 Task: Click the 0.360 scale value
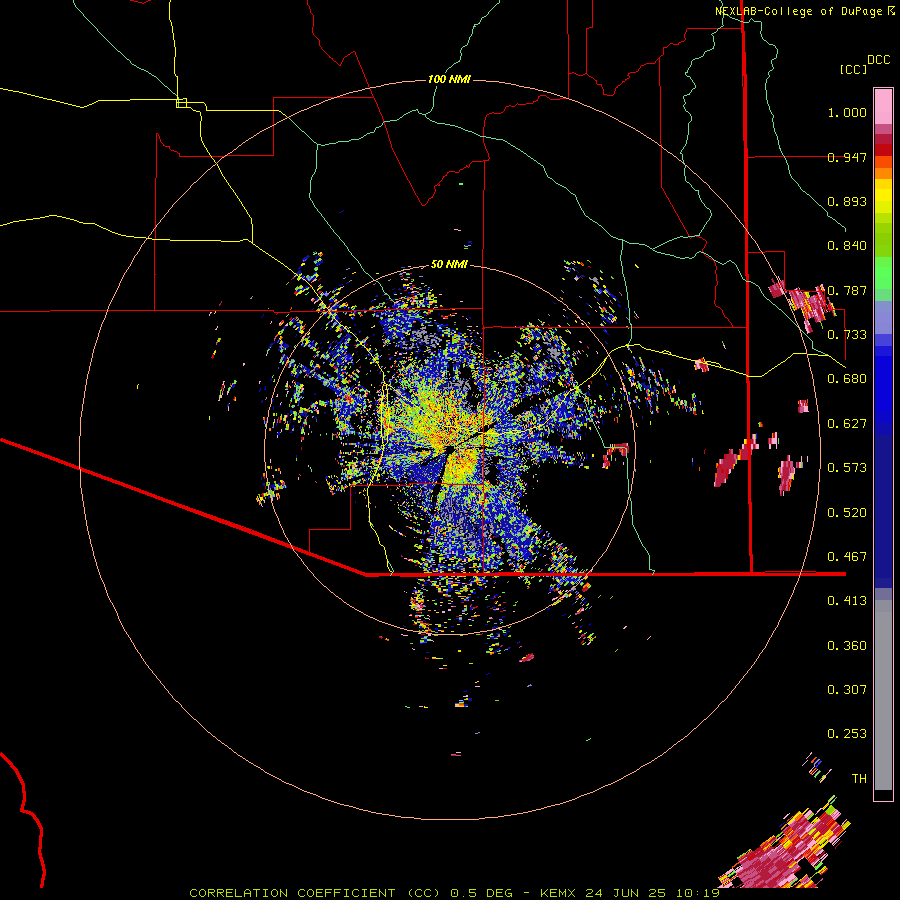[x=847, y=646]
